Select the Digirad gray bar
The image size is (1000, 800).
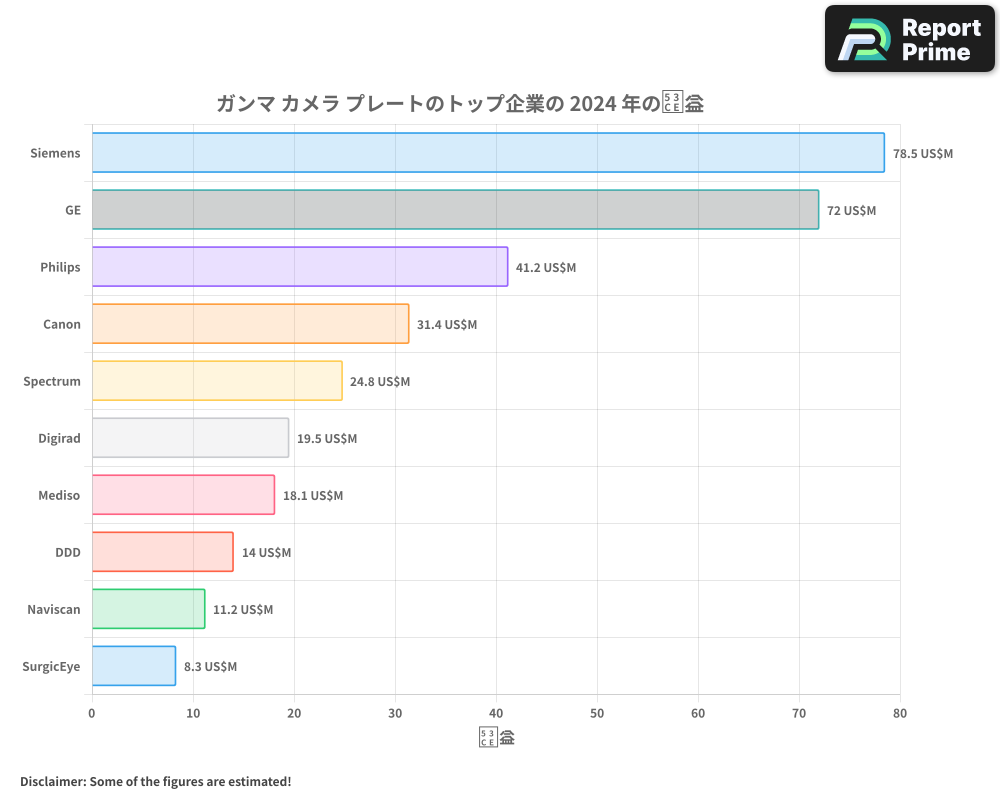click(190, 438)
